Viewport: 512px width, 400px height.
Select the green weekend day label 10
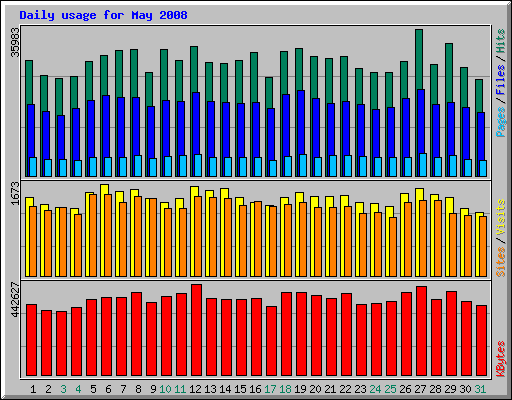click(x=165, y=389)
